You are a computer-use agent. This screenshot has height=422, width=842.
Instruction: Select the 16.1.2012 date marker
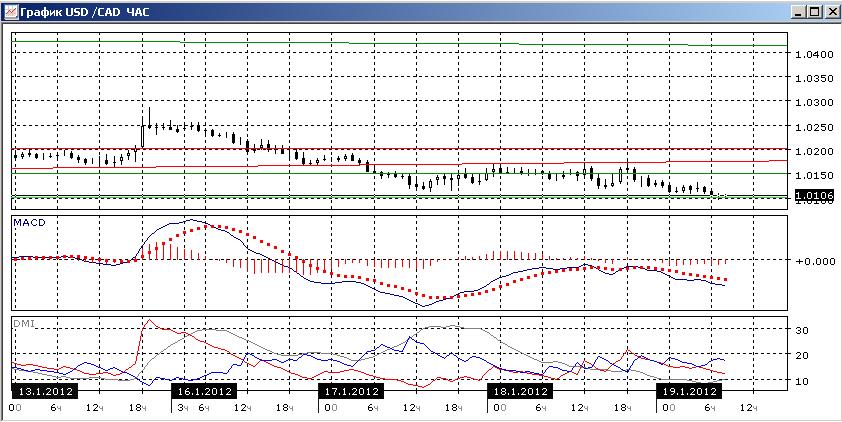[204, 390]
